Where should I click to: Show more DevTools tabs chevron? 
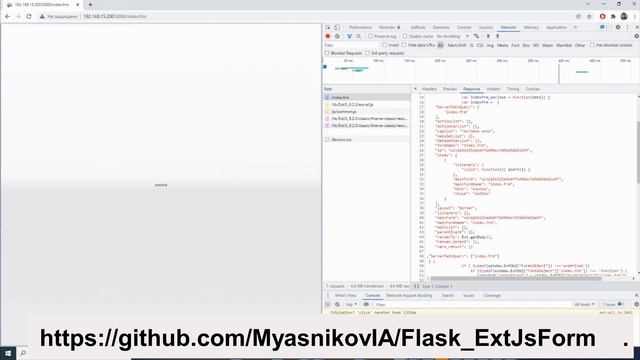click(576, 27)
